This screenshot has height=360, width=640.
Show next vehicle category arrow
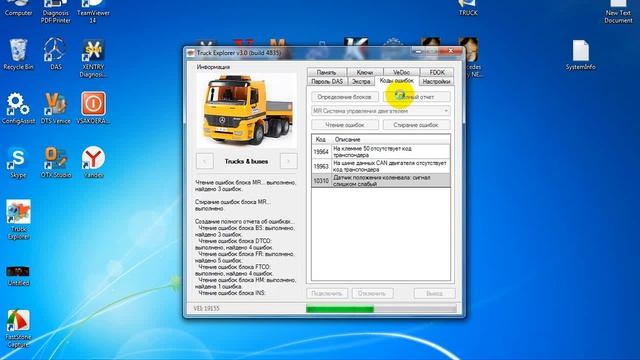pos(289,161)
